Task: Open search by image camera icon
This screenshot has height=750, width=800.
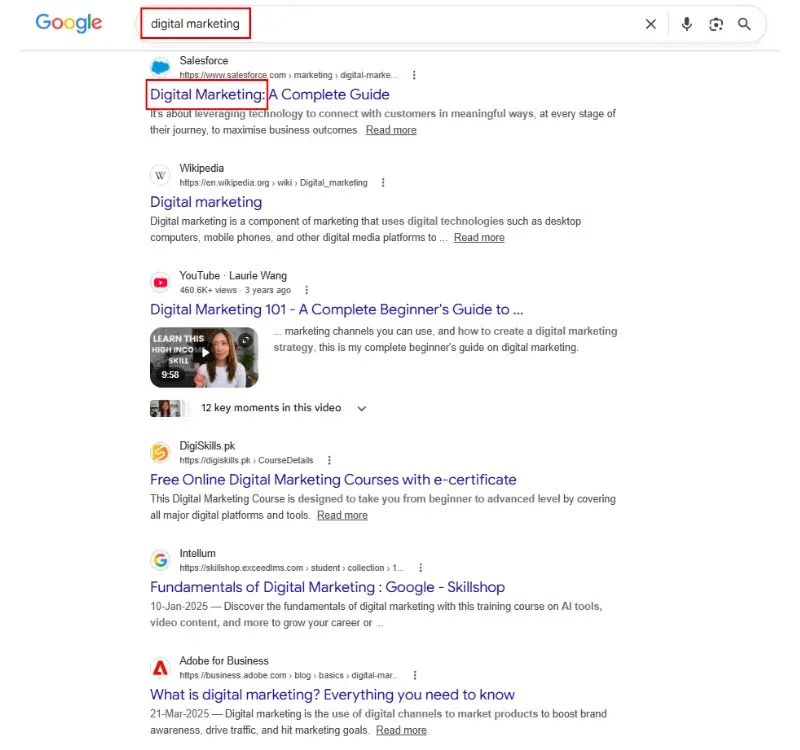Action: (x=716, y=24)
